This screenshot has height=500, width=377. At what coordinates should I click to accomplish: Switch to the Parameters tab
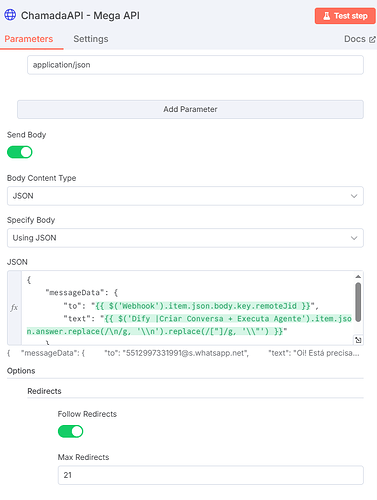(x=29, y=39)
